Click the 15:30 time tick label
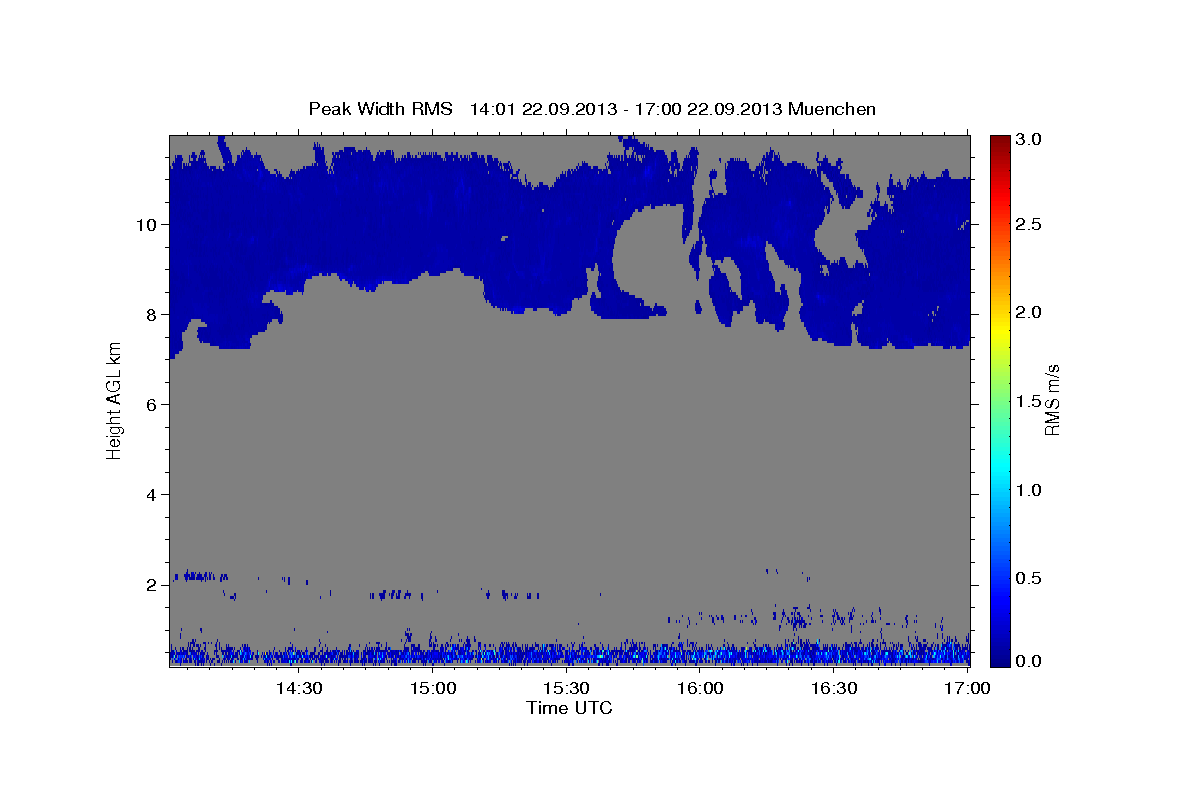 pyautogui.click(x=566, y=688)
